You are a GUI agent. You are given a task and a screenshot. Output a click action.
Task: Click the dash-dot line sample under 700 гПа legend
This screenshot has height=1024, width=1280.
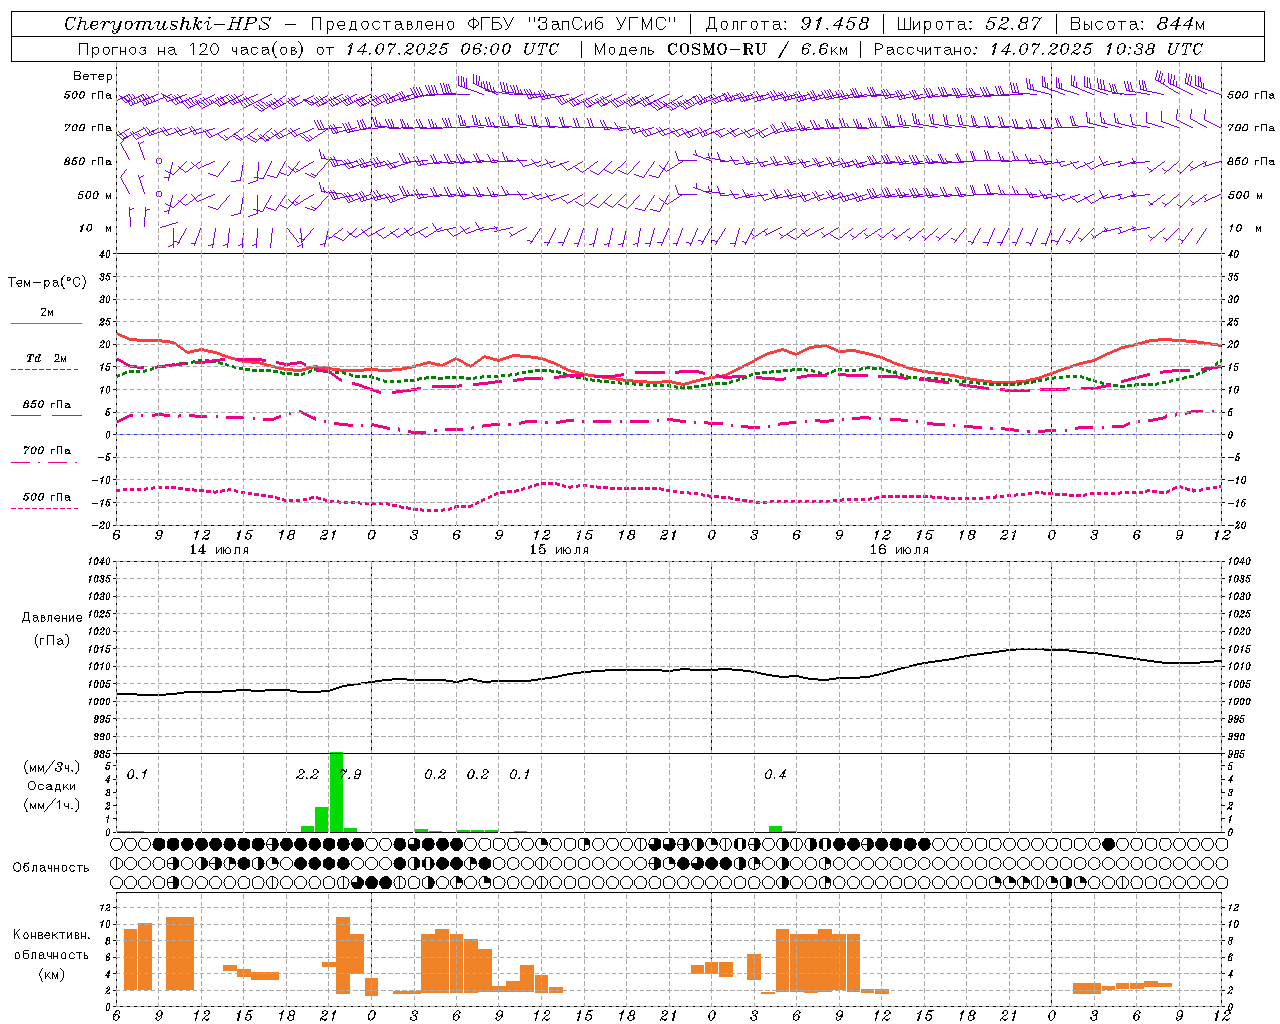pyautogui.click(x=45, y=462)
